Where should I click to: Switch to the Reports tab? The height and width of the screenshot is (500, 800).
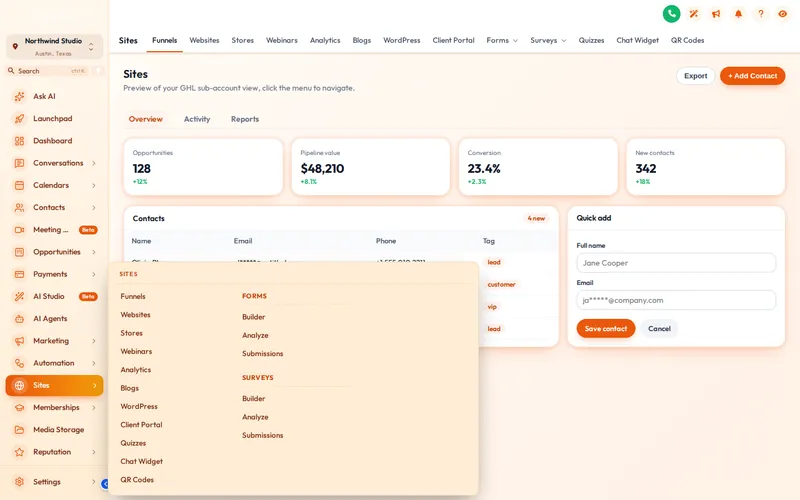pos(245,119)
